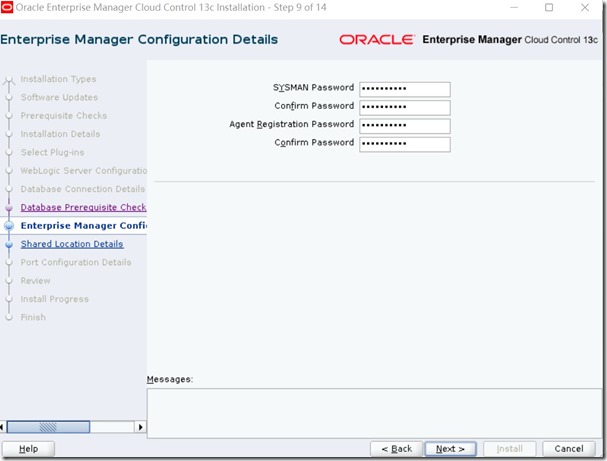607x461 pixels.
Task: Click the Confirm Password field below Agent Registration
Action: (x=405, y=144)
